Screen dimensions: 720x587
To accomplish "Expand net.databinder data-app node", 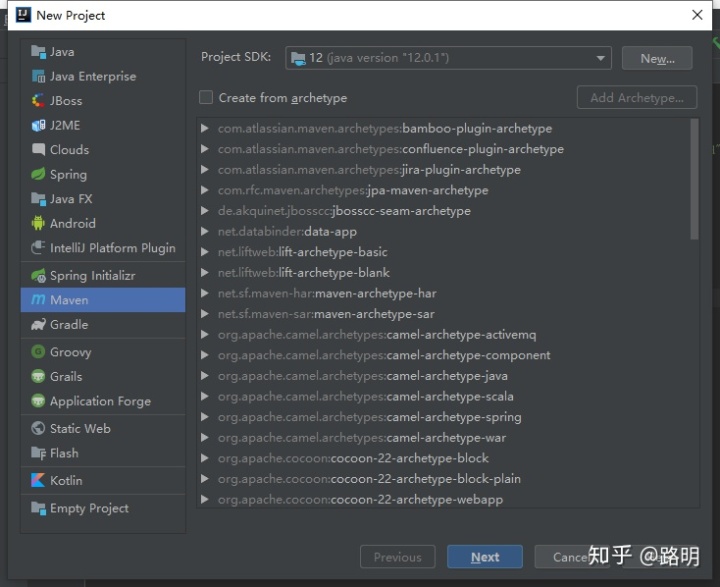I will 205,231.
